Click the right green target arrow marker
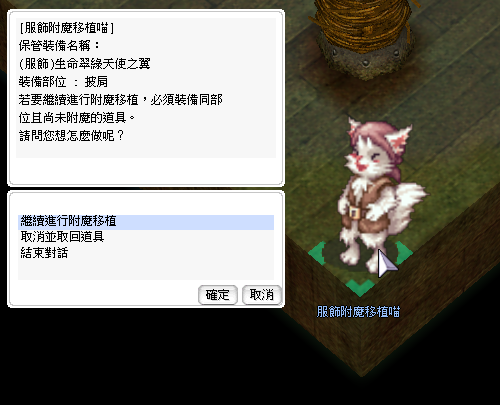500x405 pixels. click(404, 254)
